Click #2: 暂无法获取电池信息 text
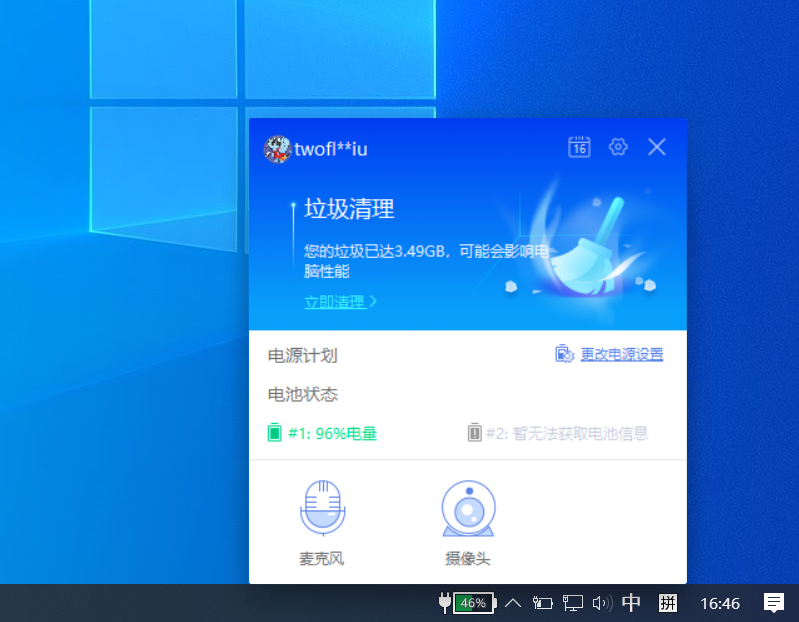Image resolution: width=799 pixels, height=622 pixels. tap(567, 434)
